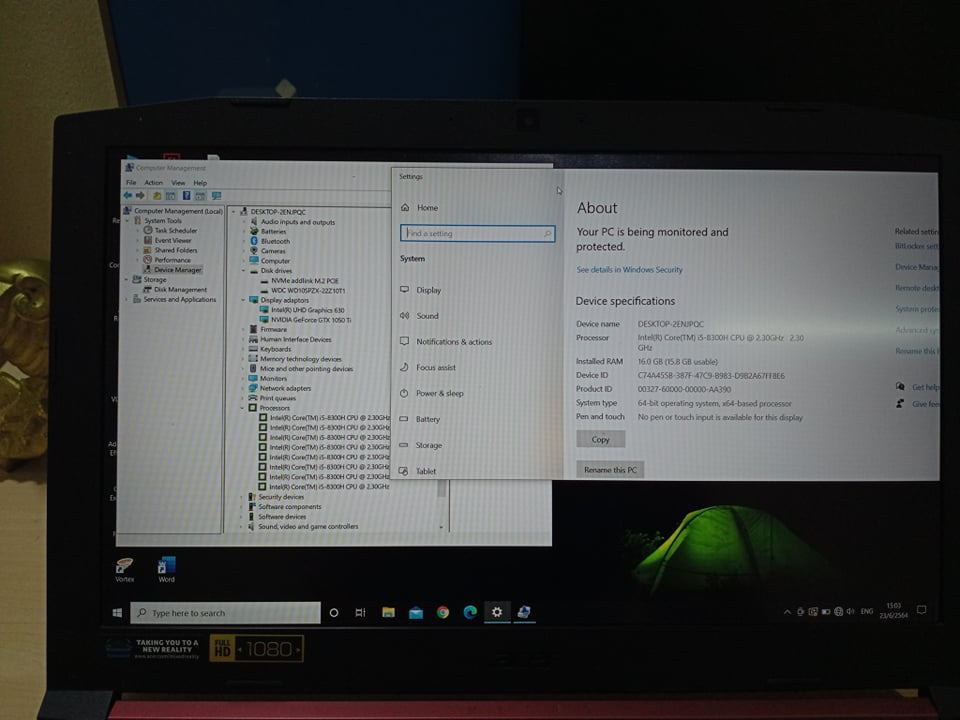The image size is (960, 720).
Task: Click Computer Management icon on taskbar
Action: tap(524, 612)
